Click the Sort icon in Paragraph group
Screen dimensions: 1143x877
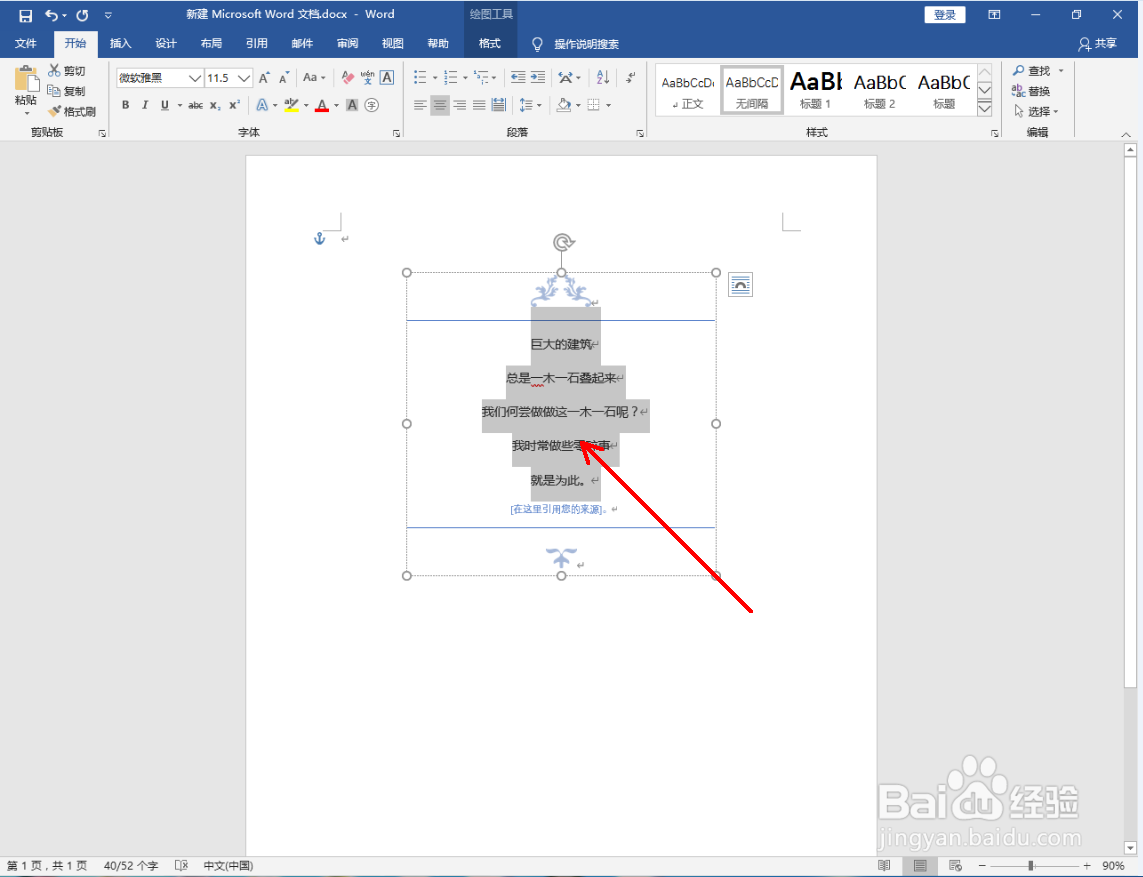tap(602, 77)
